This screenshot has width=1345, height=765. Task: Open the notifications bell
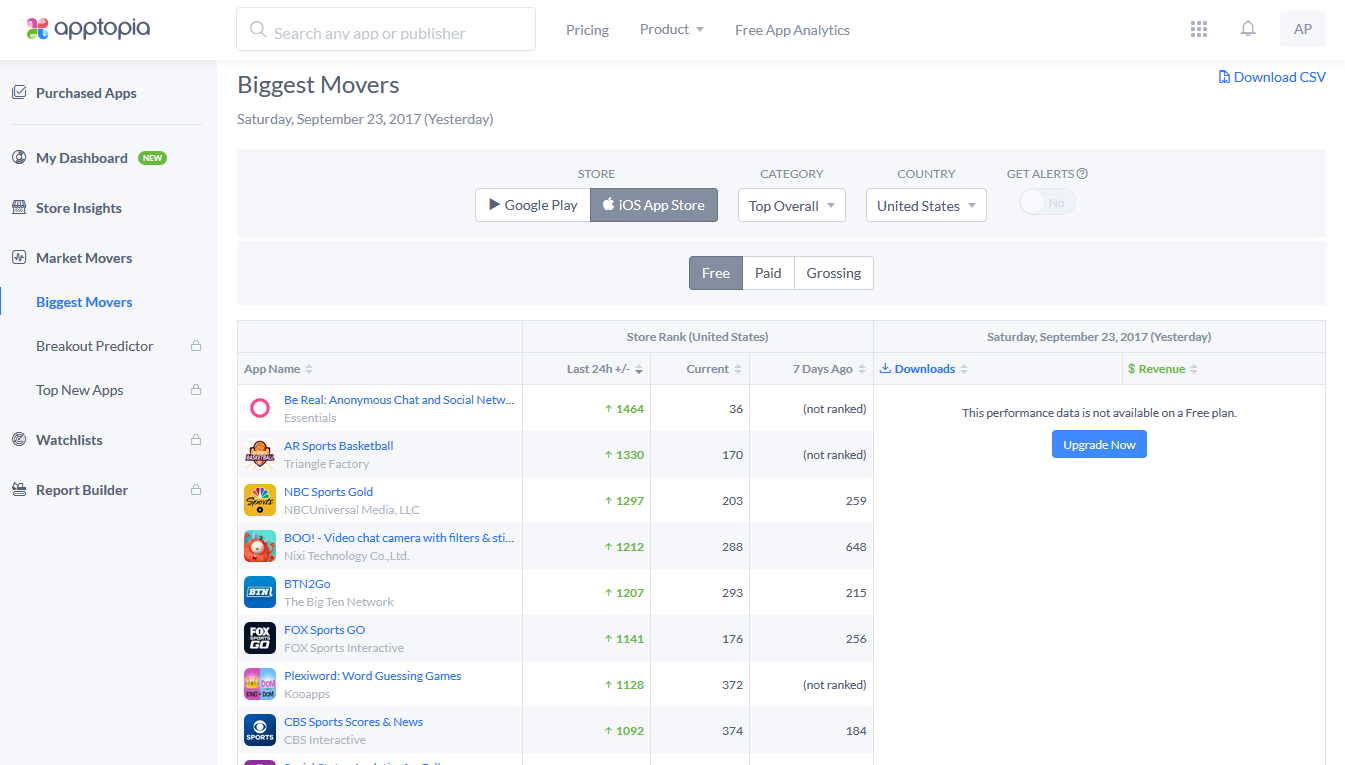pyautogui.click(x=1248, y=29)
